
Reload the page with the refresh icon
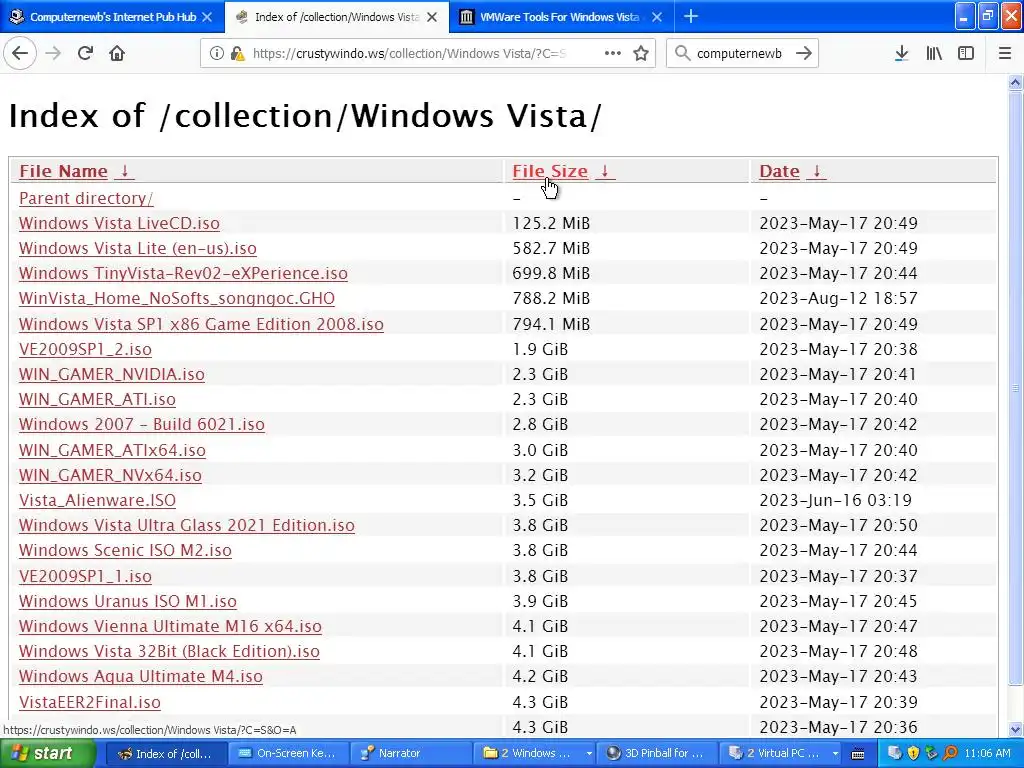coord(85,53)
